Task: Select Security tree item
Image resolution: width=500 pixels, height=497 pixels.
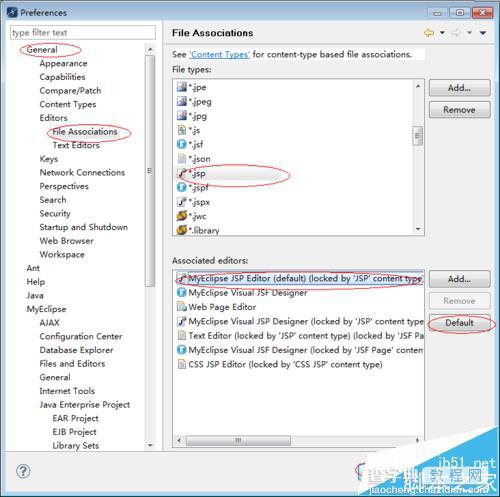Action: point(55,213)
